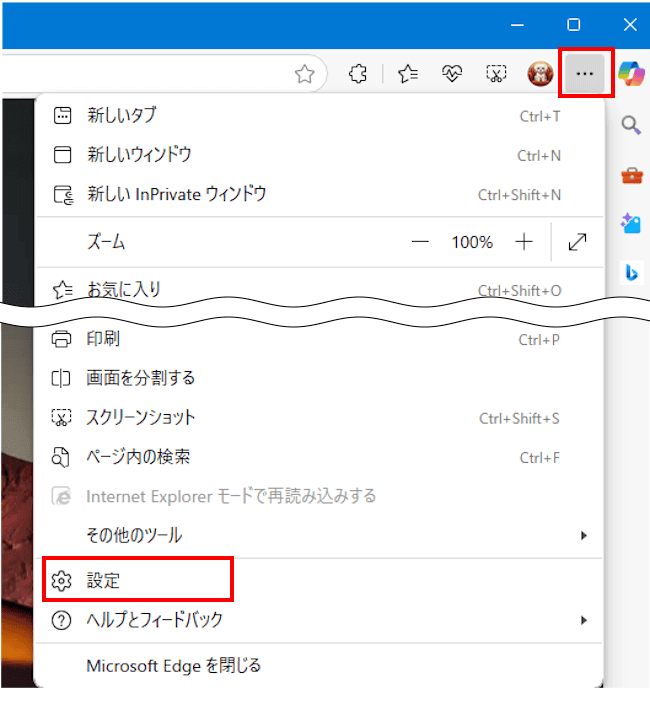Minimize the Edge window
Screen dimensions: 650x705
(x=517, y=25)
